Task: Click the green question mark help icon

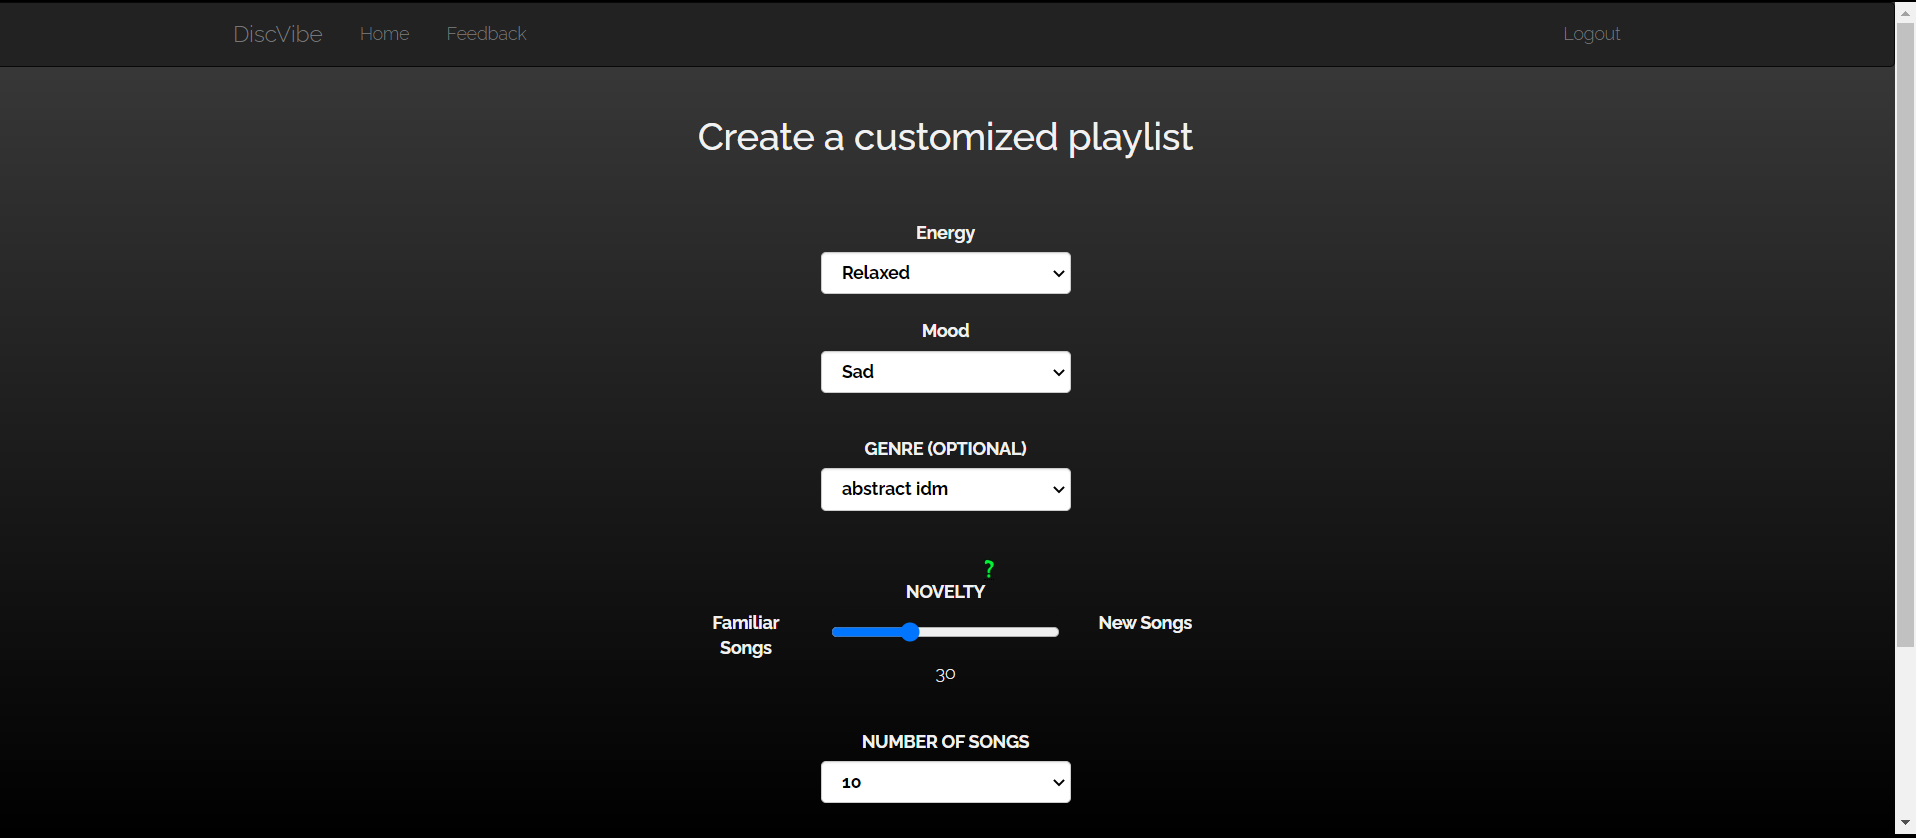Action: (989, 569)
